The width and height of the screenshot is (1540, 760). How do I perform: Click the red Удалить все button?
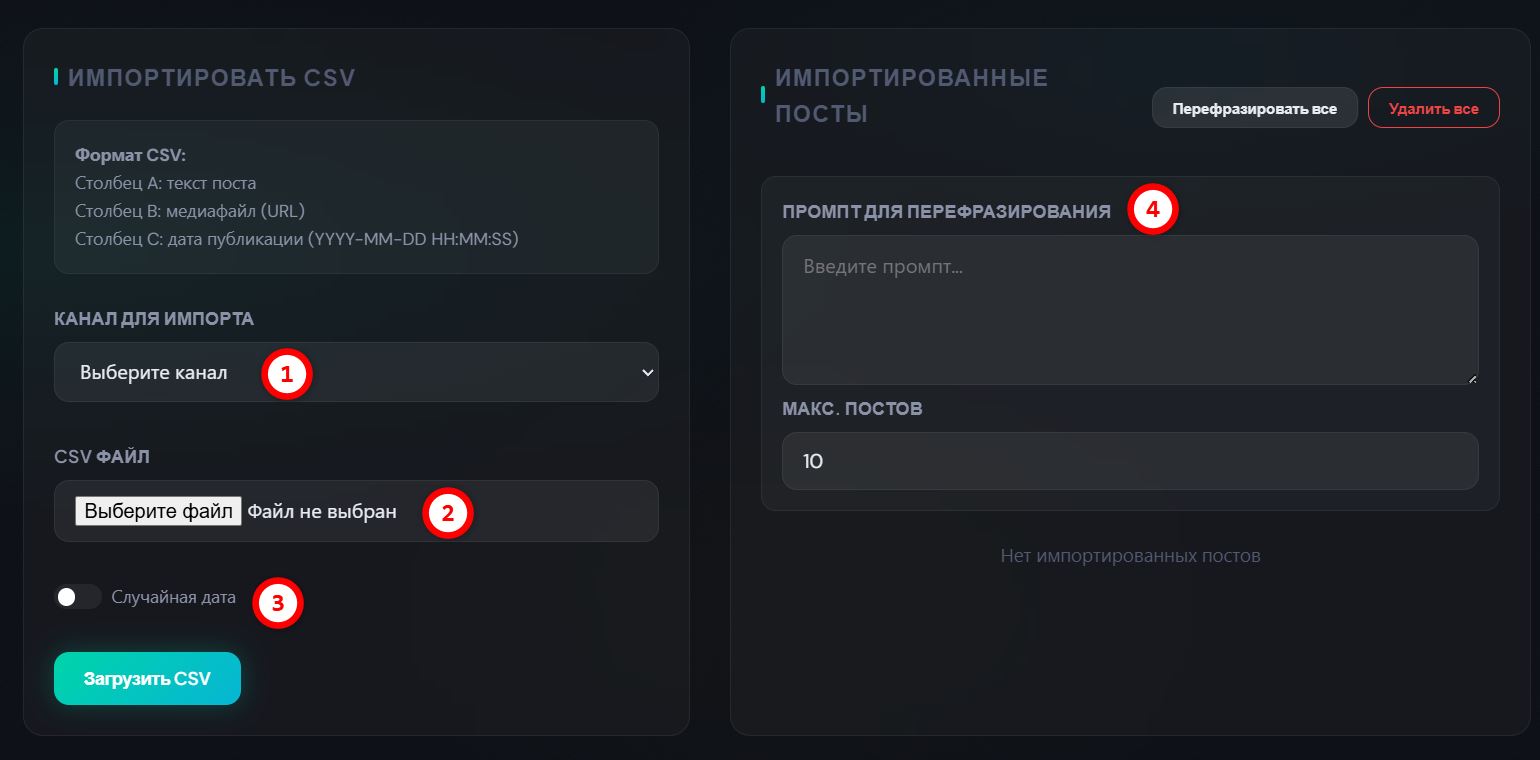[1433, 108]
